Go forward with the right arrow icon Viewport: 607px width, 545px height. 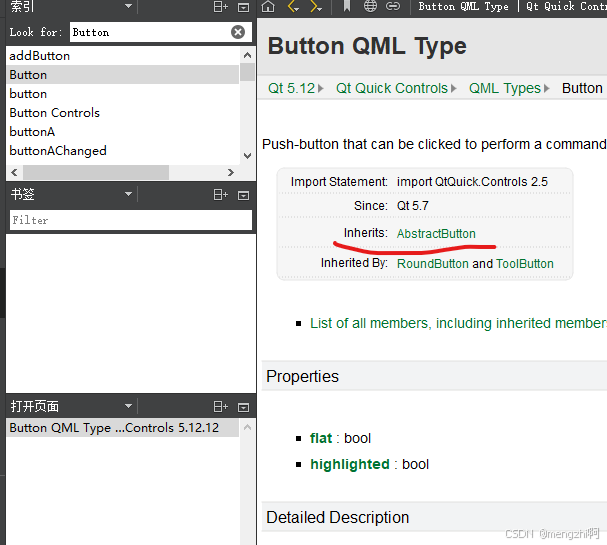[x=314, y=6]
